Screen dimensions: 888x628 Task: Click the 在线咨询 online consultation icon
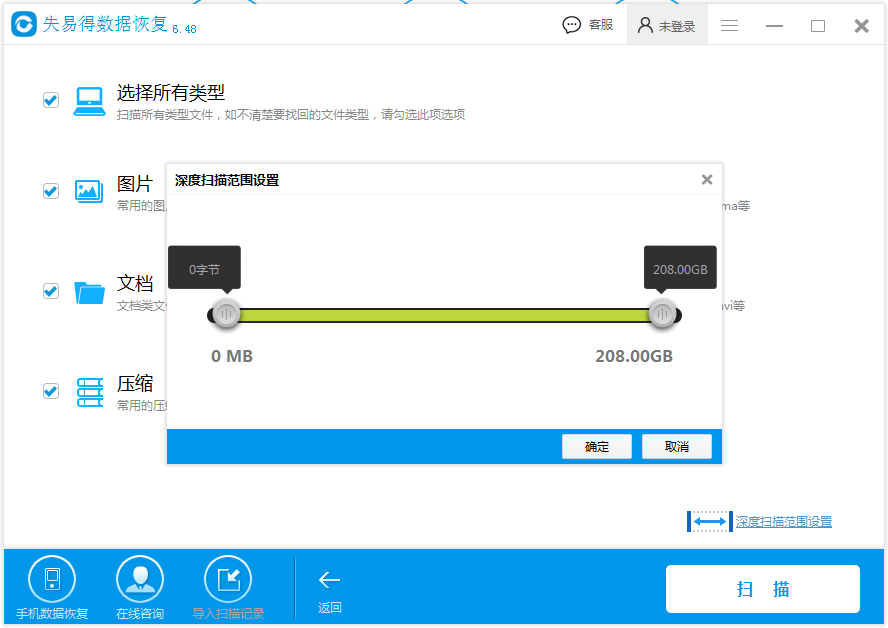tap(140, 579)
